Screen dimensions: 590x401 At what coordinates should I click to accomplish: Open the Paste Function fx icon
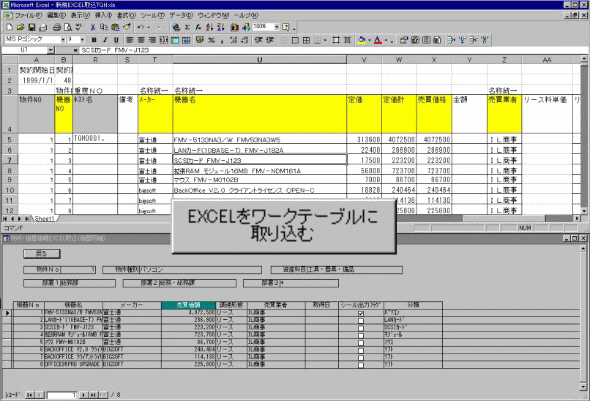pyautogui.click(x=198, y=27)
